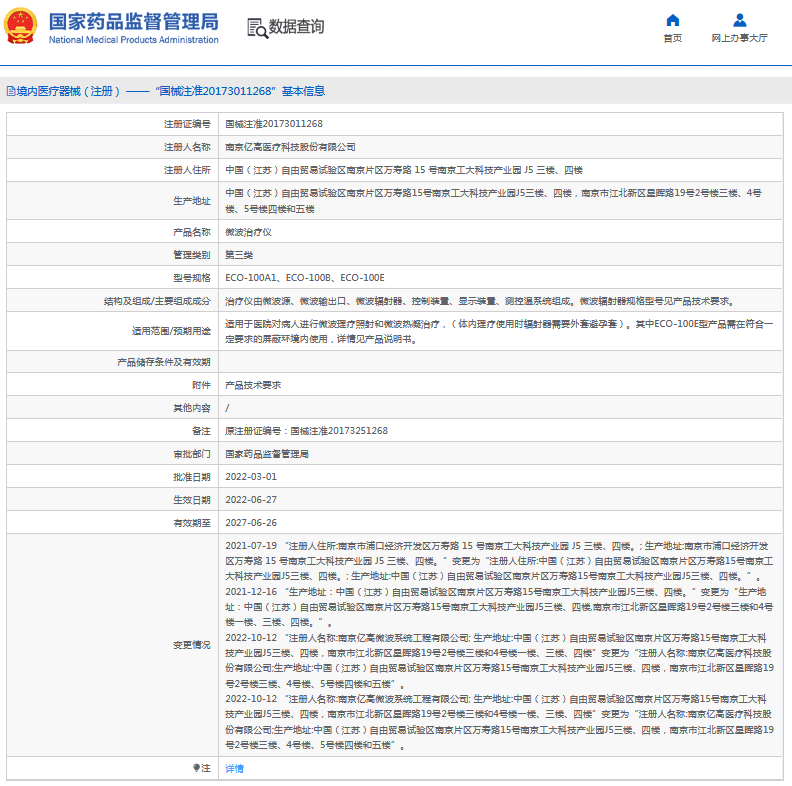Click the 其他内容 slash value
The width and height of the screenshot is (792, 786).
click(227, 408)
